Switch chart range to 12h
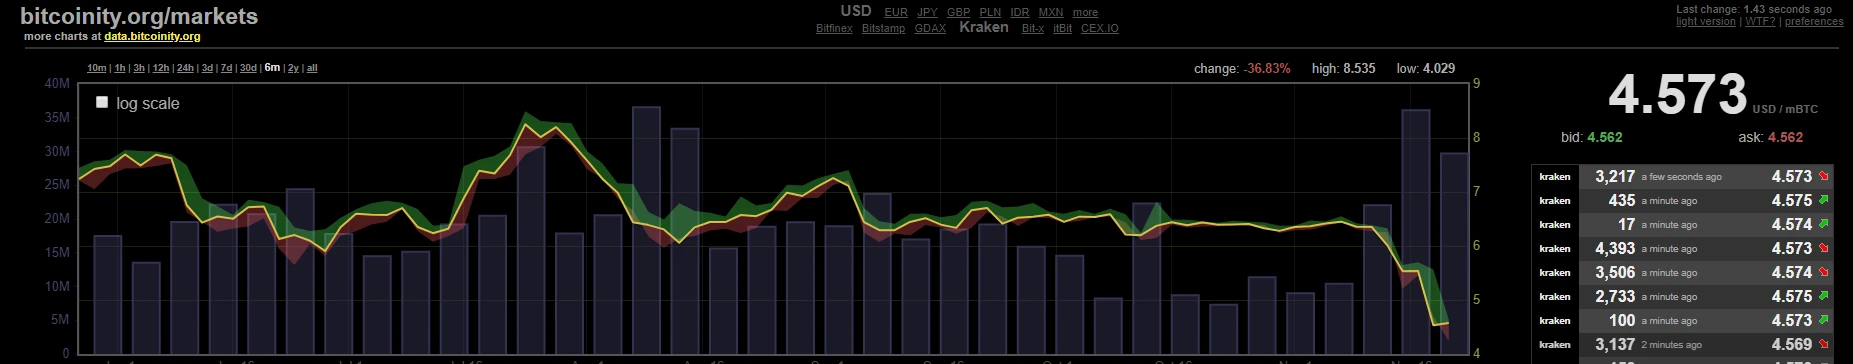Viewport: 1853px width, 364px height. (160, 68)
